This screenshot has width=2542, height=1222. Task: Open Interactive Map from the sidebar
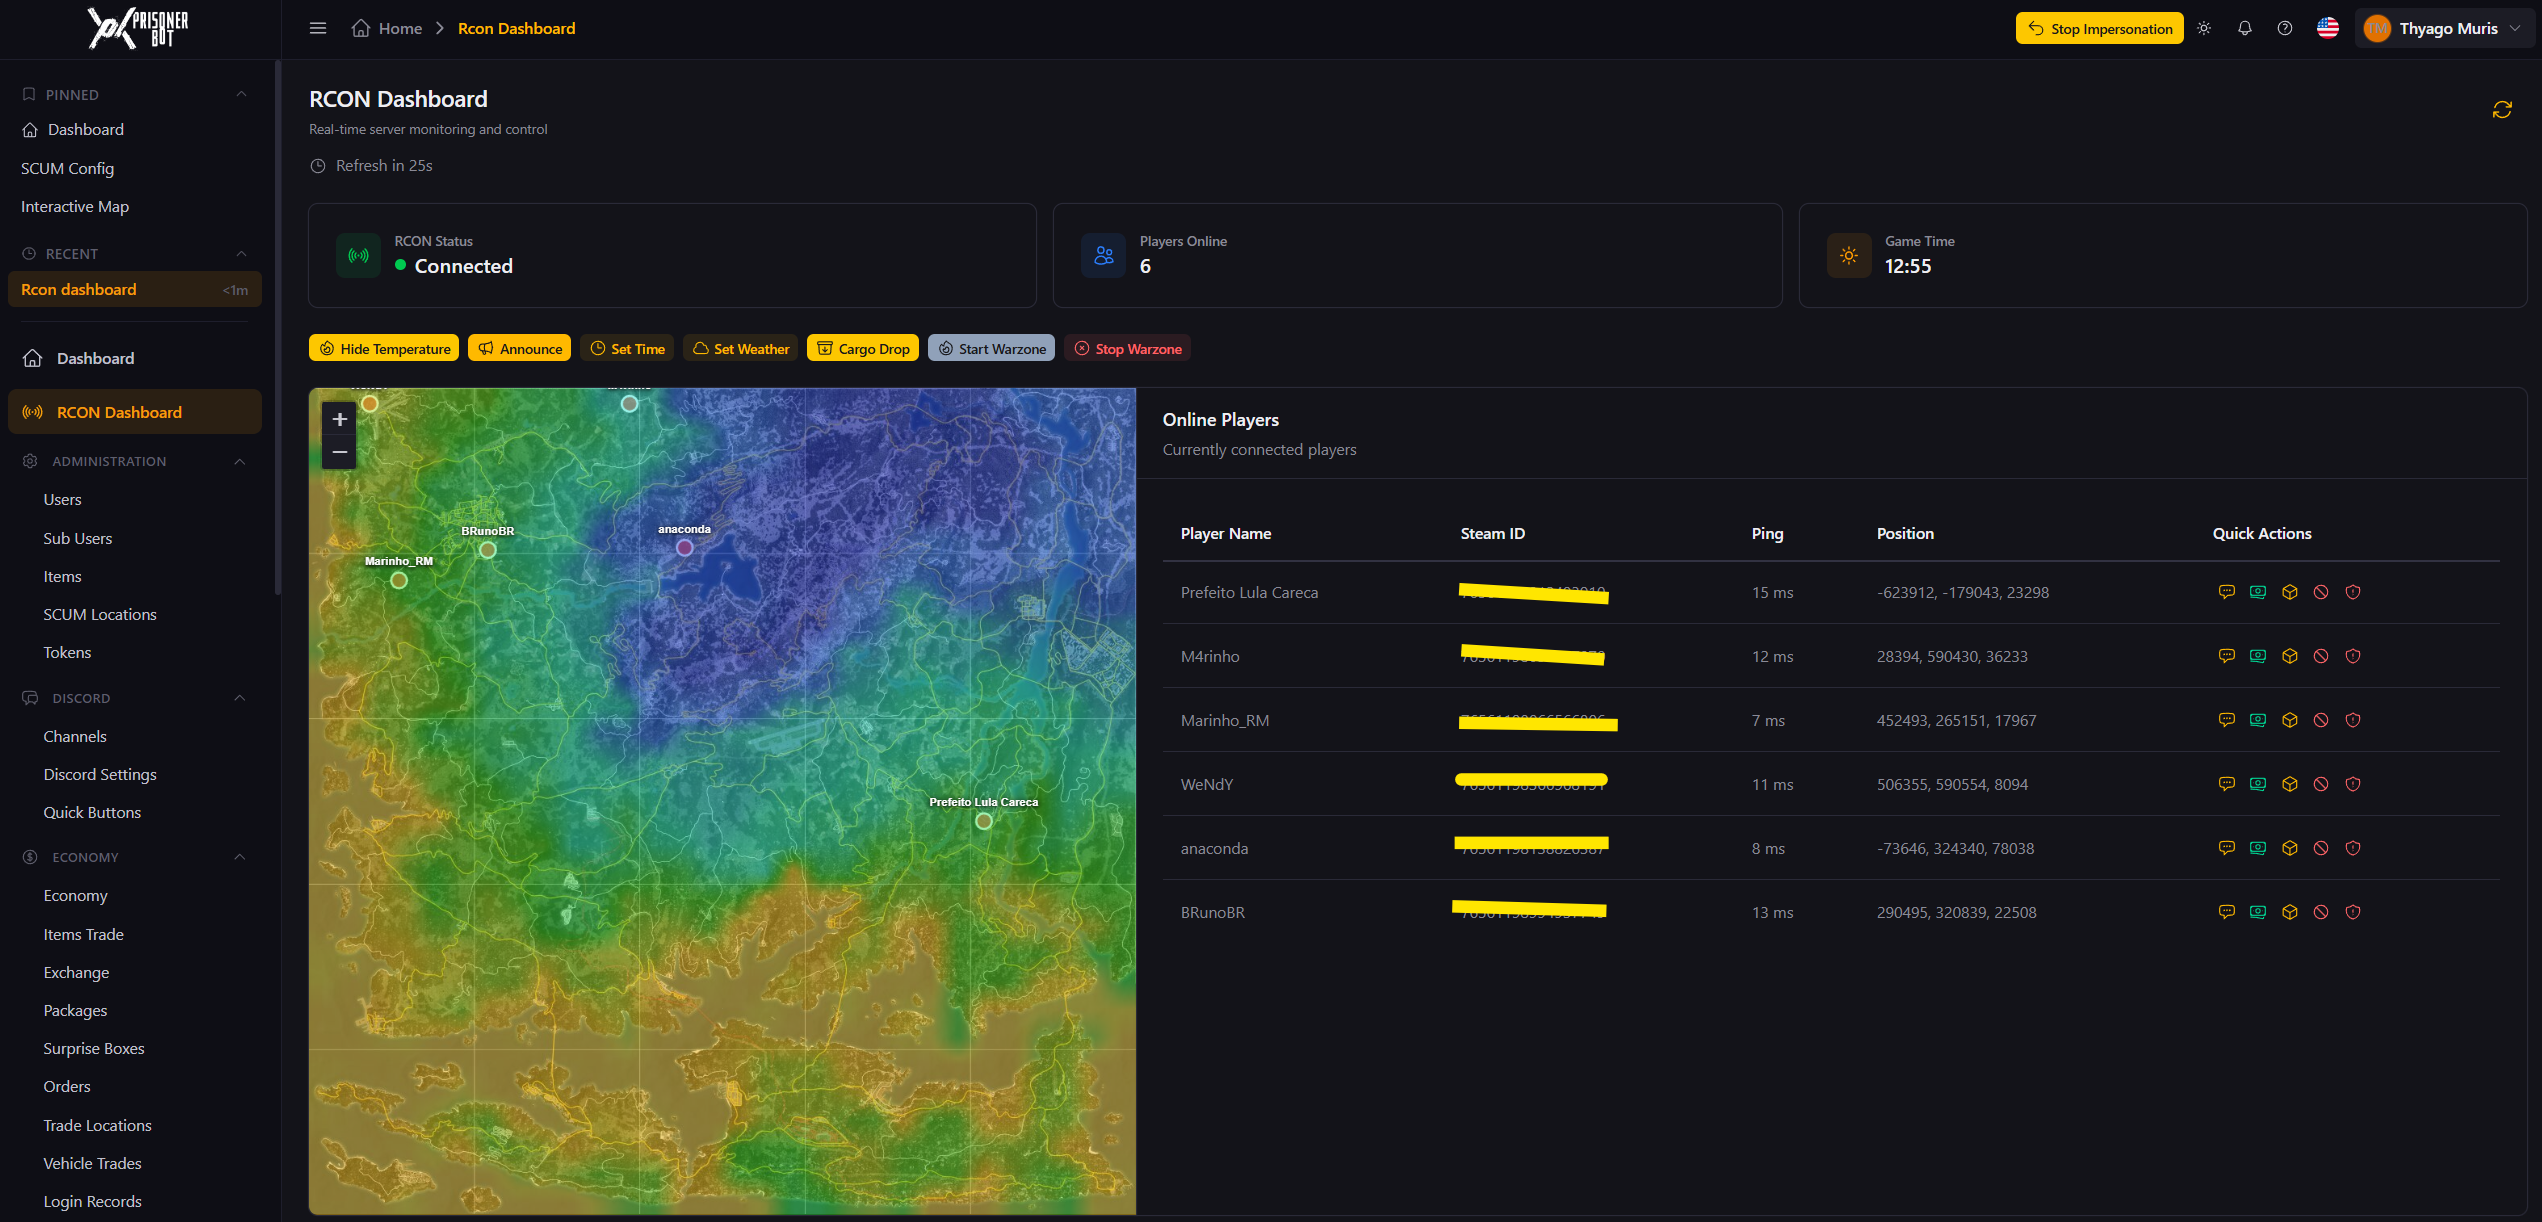pyautogui.click(x=74, y=206)
